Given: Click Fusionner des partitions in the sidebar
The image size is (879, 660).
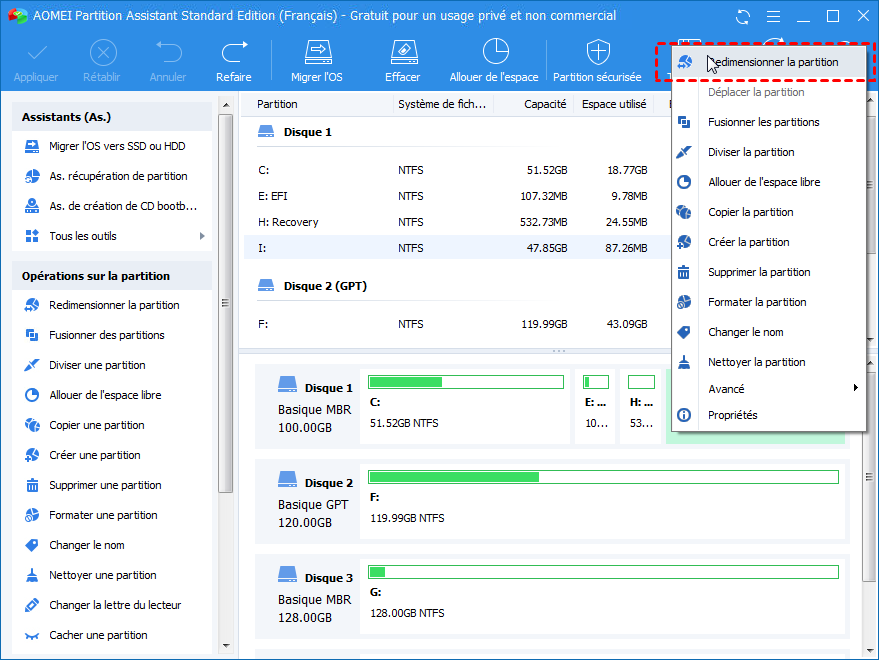Looking at the screenshot, I should [x=107, y=335].
